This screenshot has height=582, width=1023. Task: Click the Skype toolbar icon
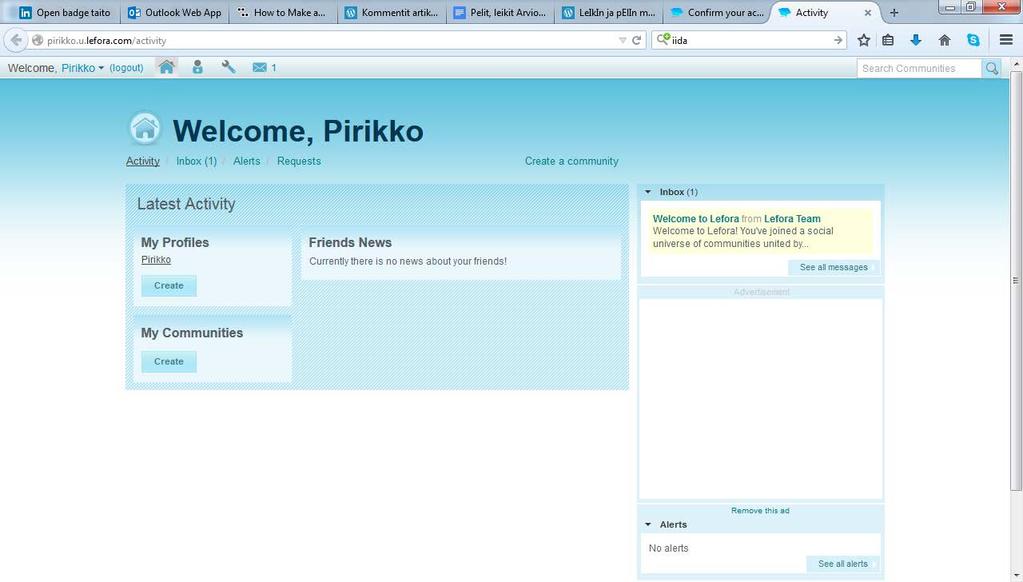tap(973, 40)
